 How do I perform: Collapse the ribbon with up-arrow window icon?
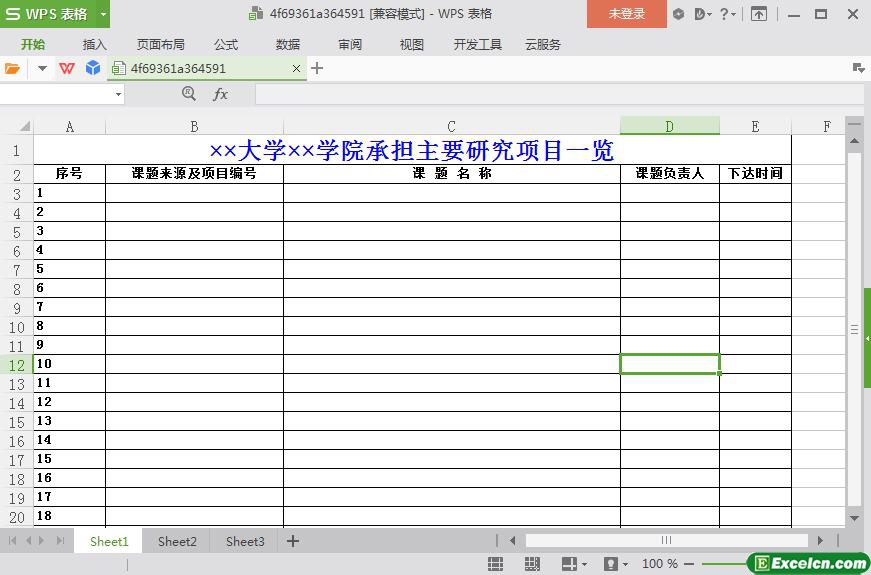click(759, 14)
